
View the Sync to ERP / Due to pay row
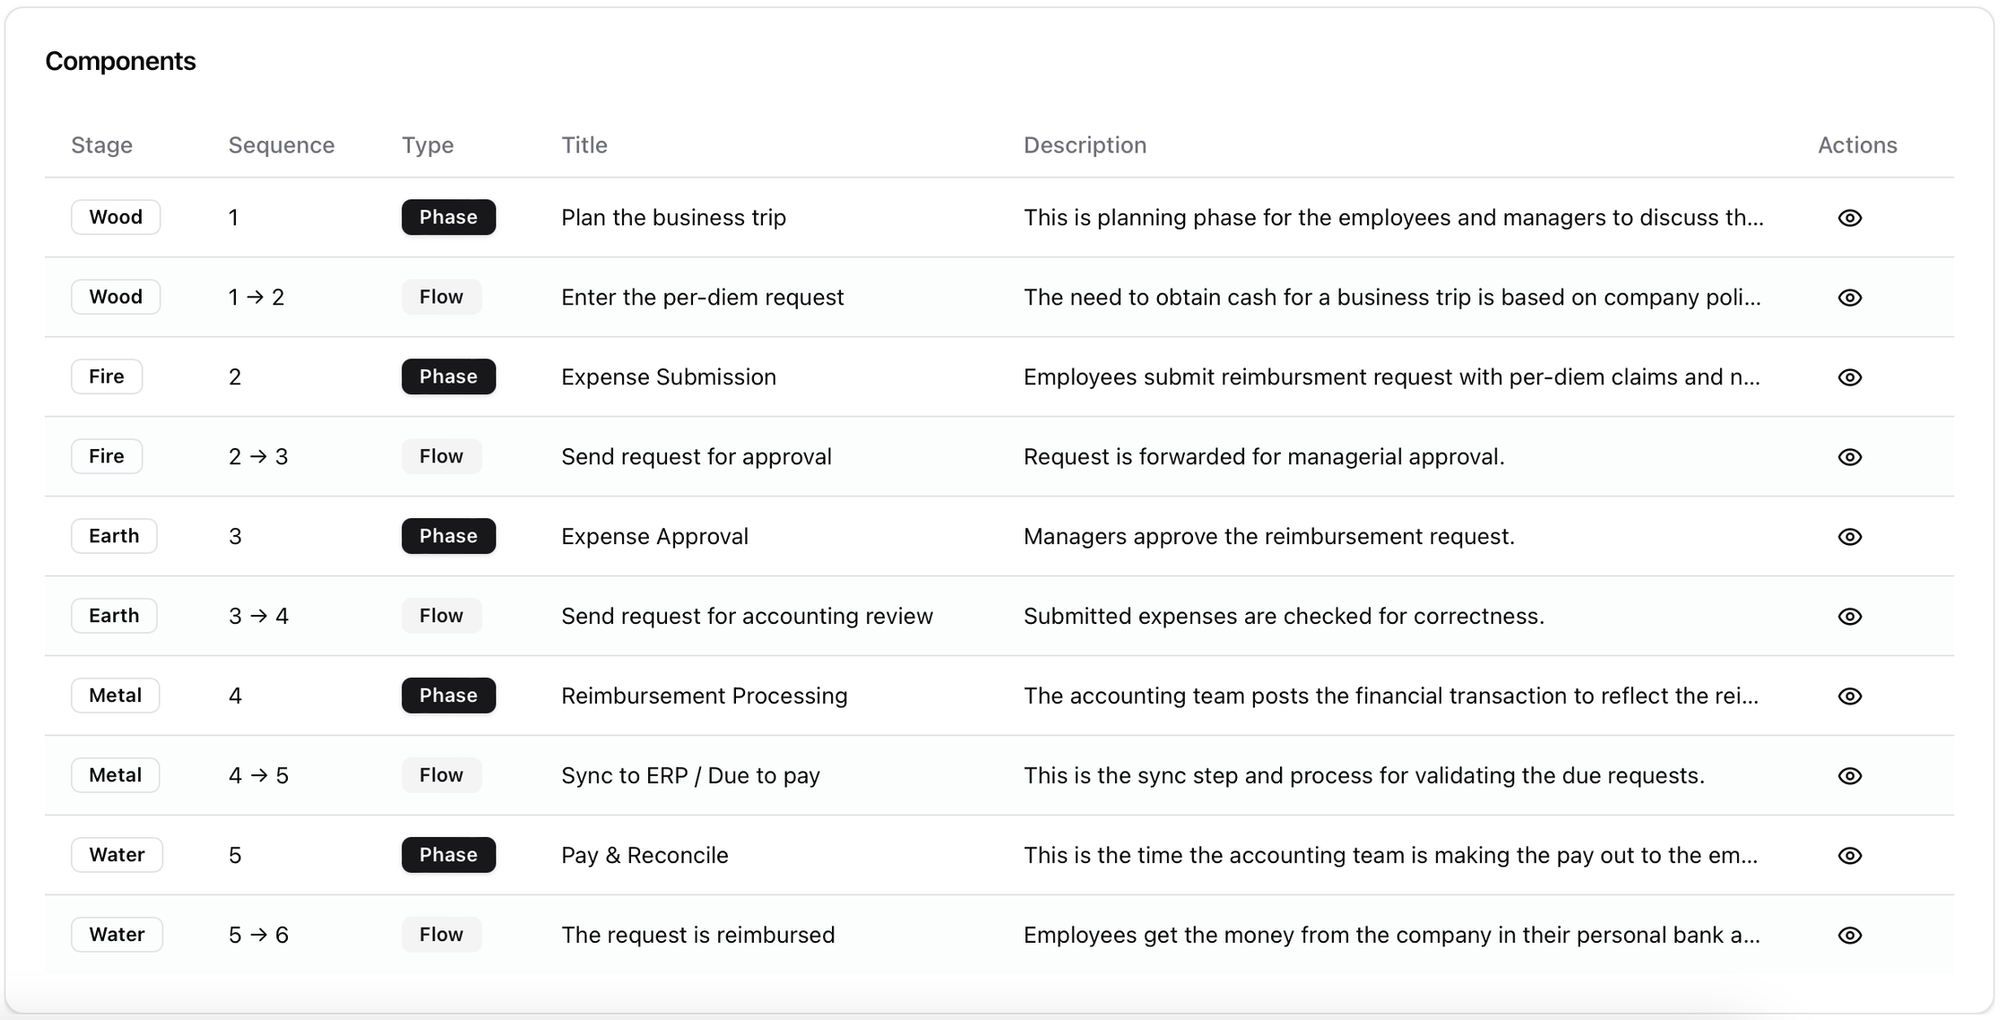(1849, 776)
